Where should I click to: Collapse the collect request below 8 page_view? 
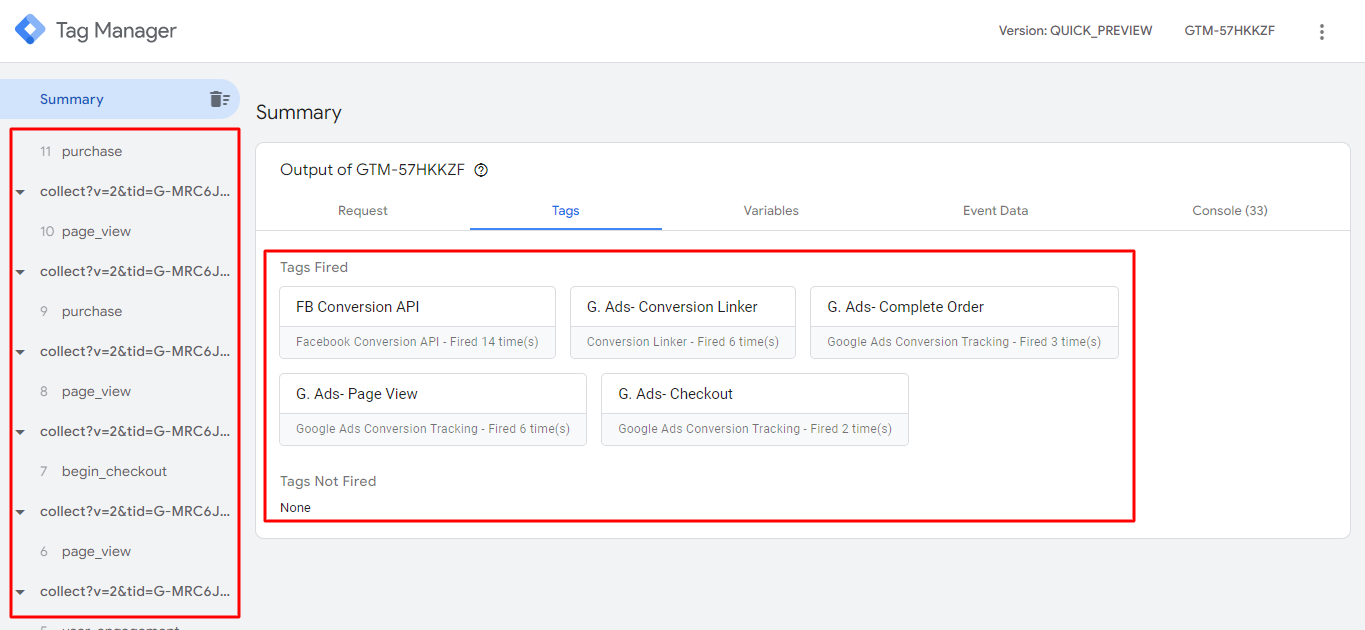(x=20, y=432)
